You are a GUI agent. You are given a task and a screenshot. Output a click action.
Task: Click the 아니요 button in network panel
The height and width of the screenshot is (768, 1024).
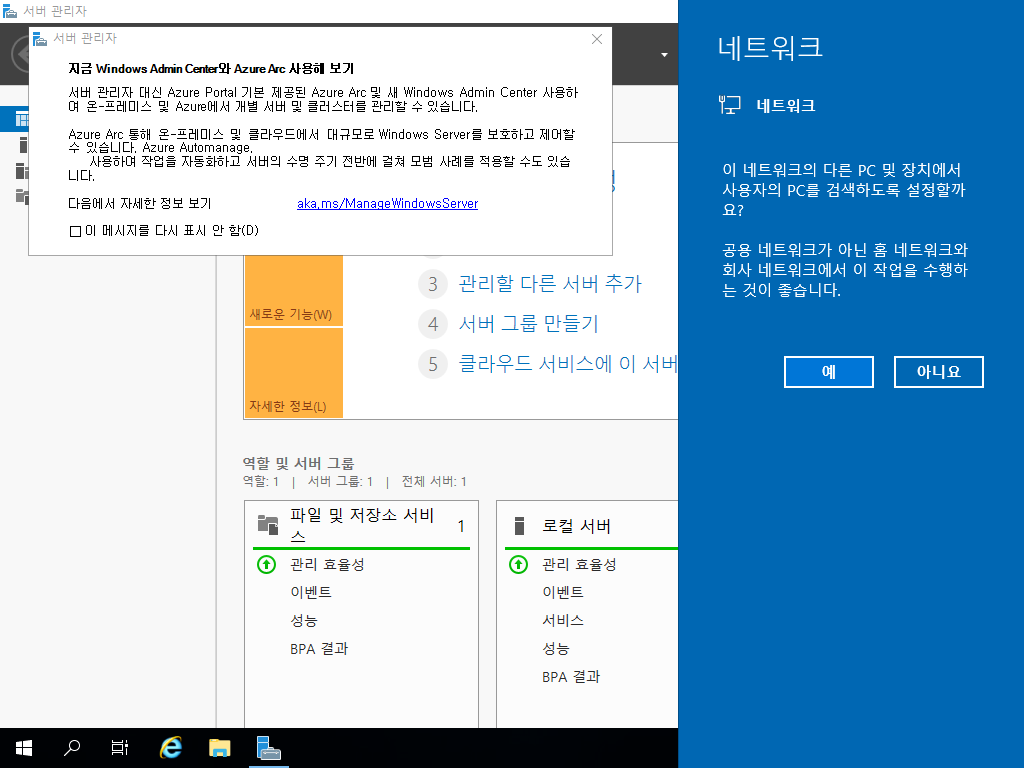938,372
